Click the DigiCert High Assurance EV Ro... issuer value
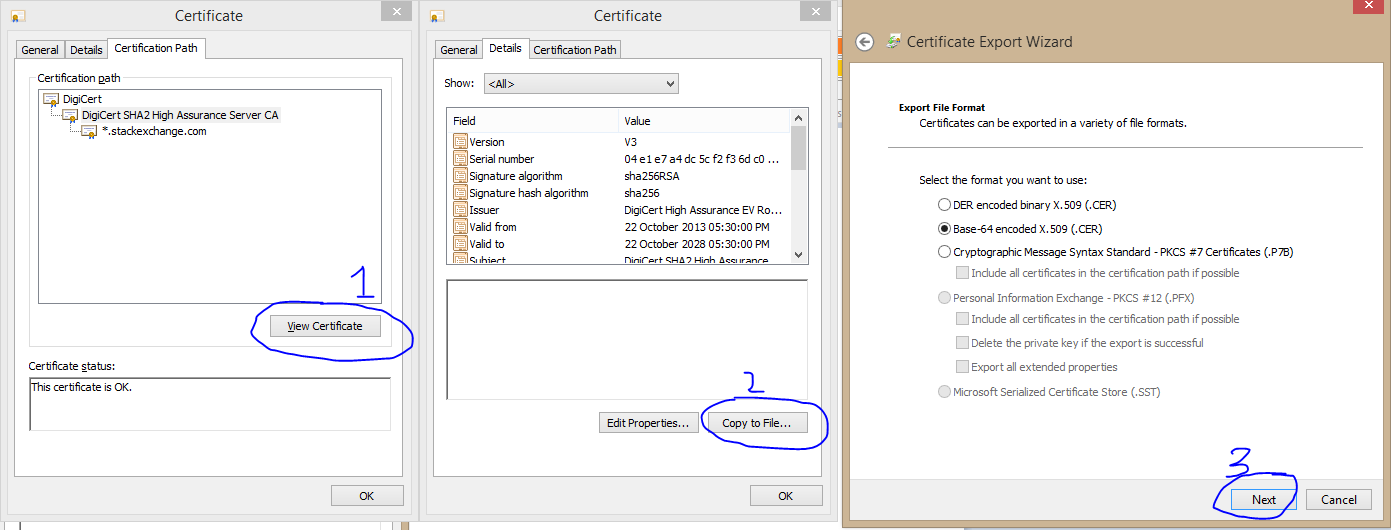Screen dimensions: 1391x530 coord(703,210)
